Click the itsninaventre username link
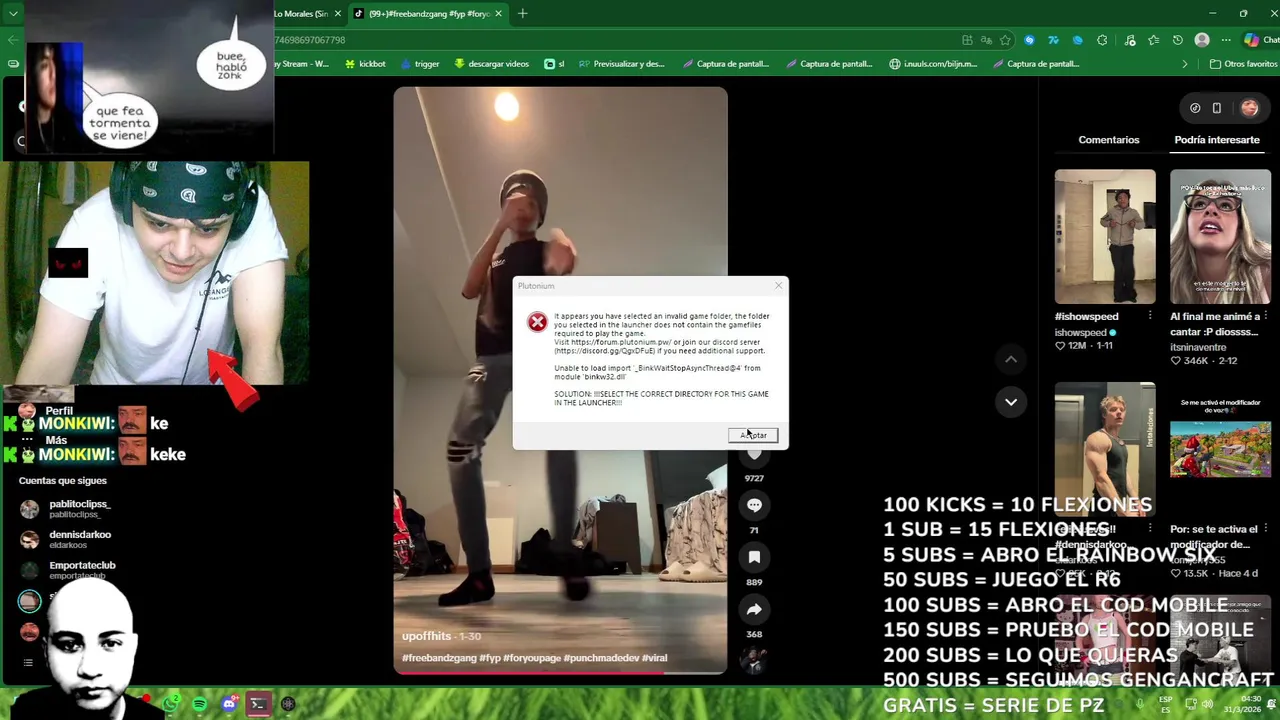The image size is (1280, 720). coord(1198,347)
